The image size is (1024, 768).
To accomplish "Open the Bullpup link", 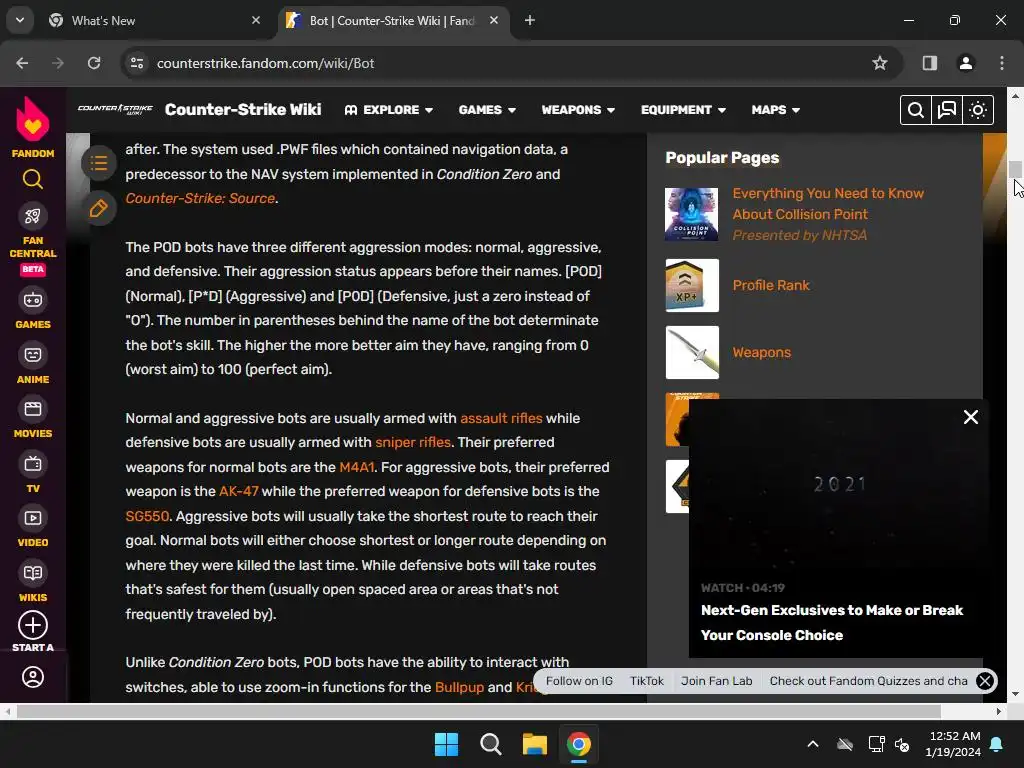I will pyautogui.click(x=459, y=687).
